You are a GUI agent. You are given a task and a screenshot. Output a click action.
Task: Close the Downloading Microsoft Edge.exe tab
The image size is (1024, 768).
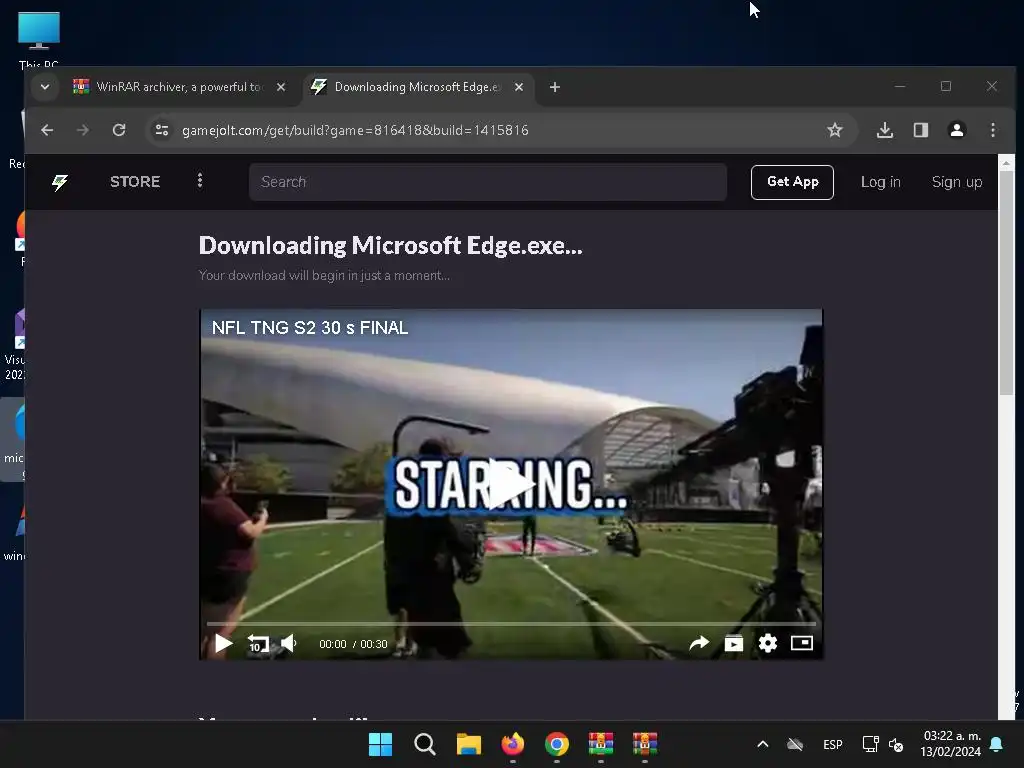(x=519, y=87)
